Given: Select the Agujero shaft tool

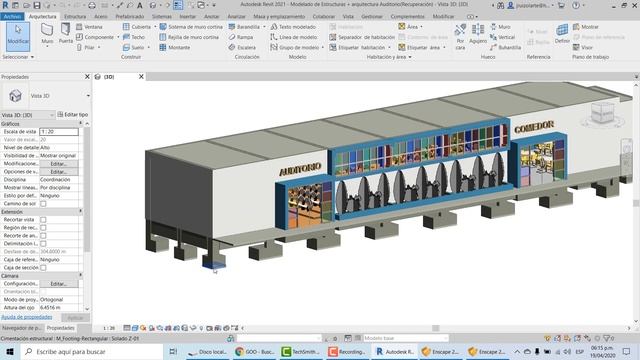Looking at the screenshot, I should 478,34.
